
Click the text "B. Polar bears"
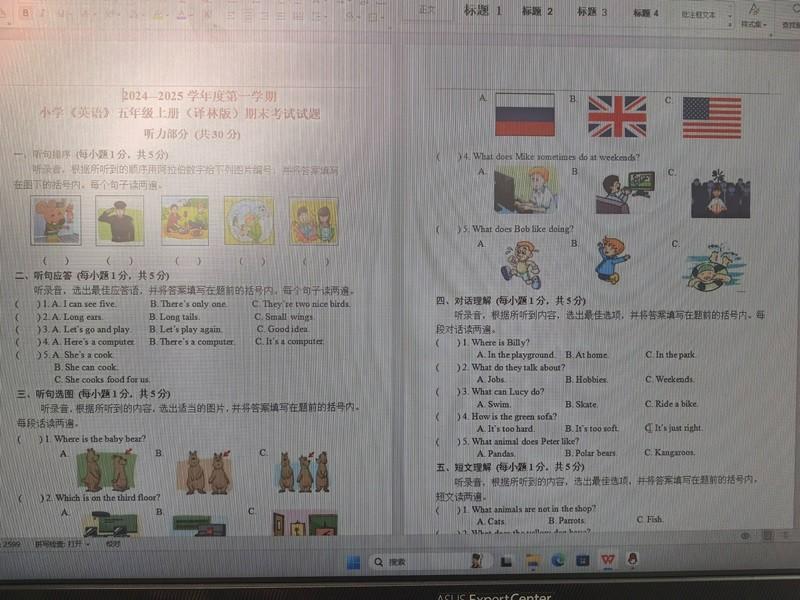click(591, 453)
